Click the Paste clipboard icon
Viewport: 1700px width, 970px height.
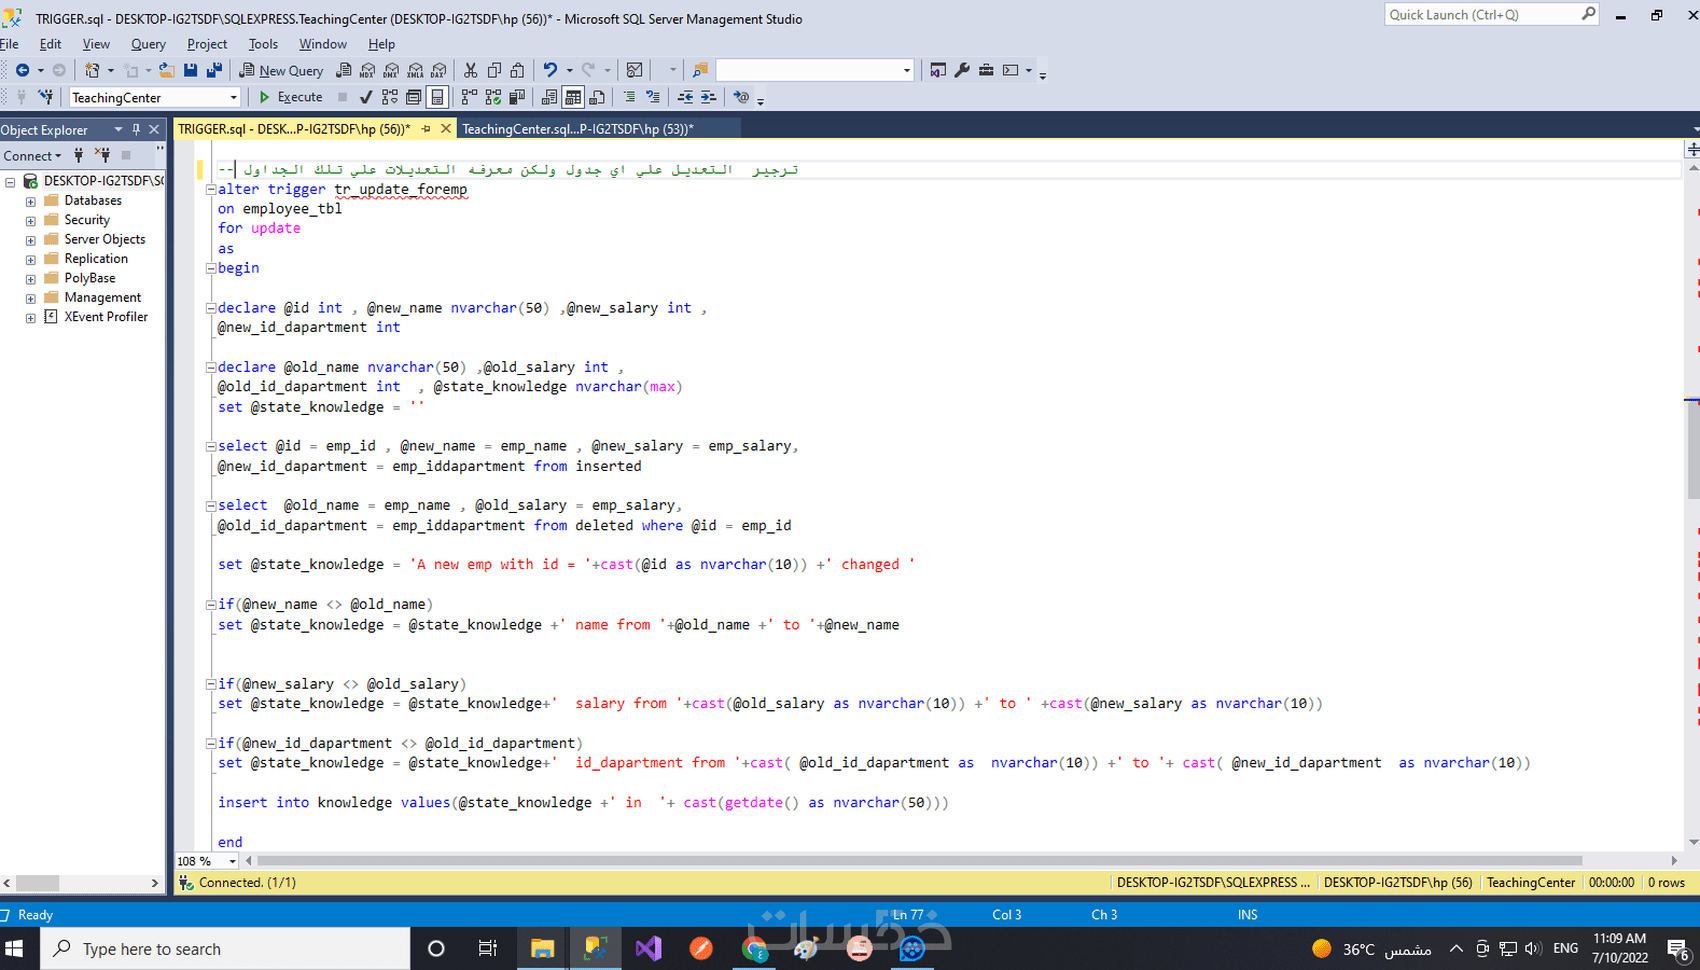[517, 70]
